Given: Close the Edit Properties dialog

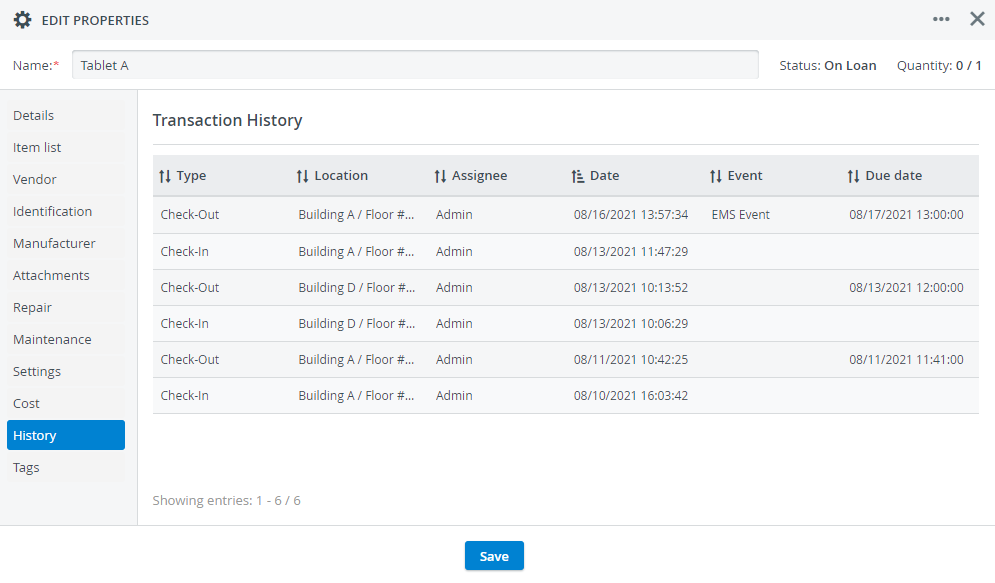Looking at the screenshot, I should [977, 19].
